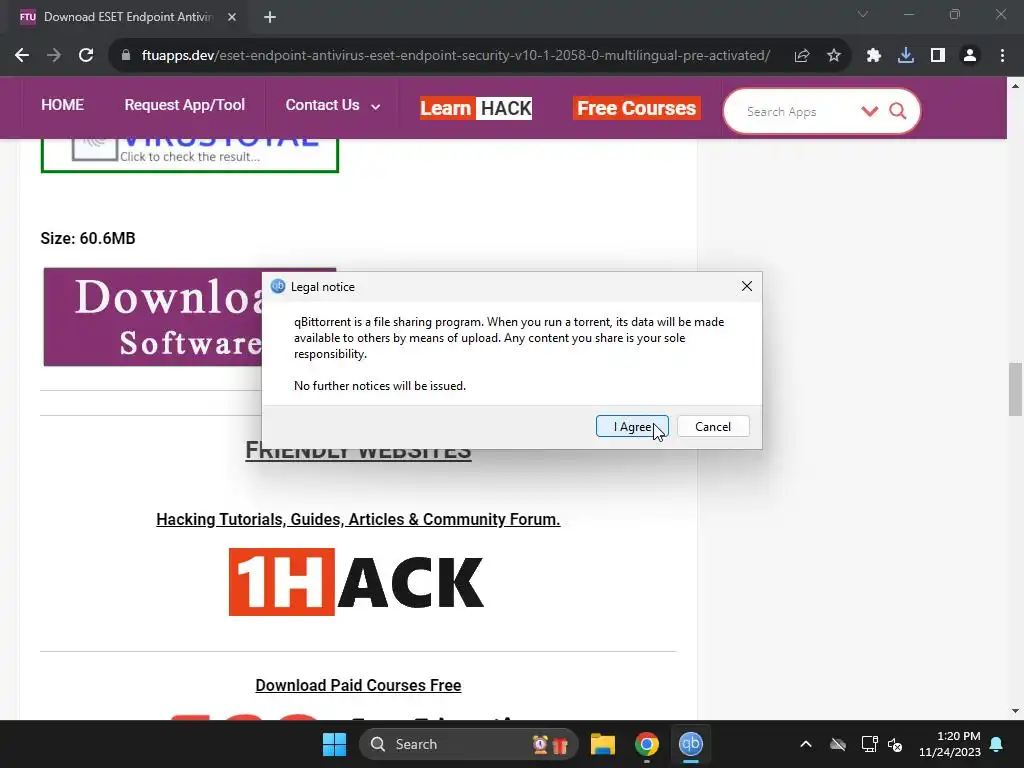Open HOME in site navigation
Image resolution: width=1024 pixels, height=768 pixels.
click(62, 104)
